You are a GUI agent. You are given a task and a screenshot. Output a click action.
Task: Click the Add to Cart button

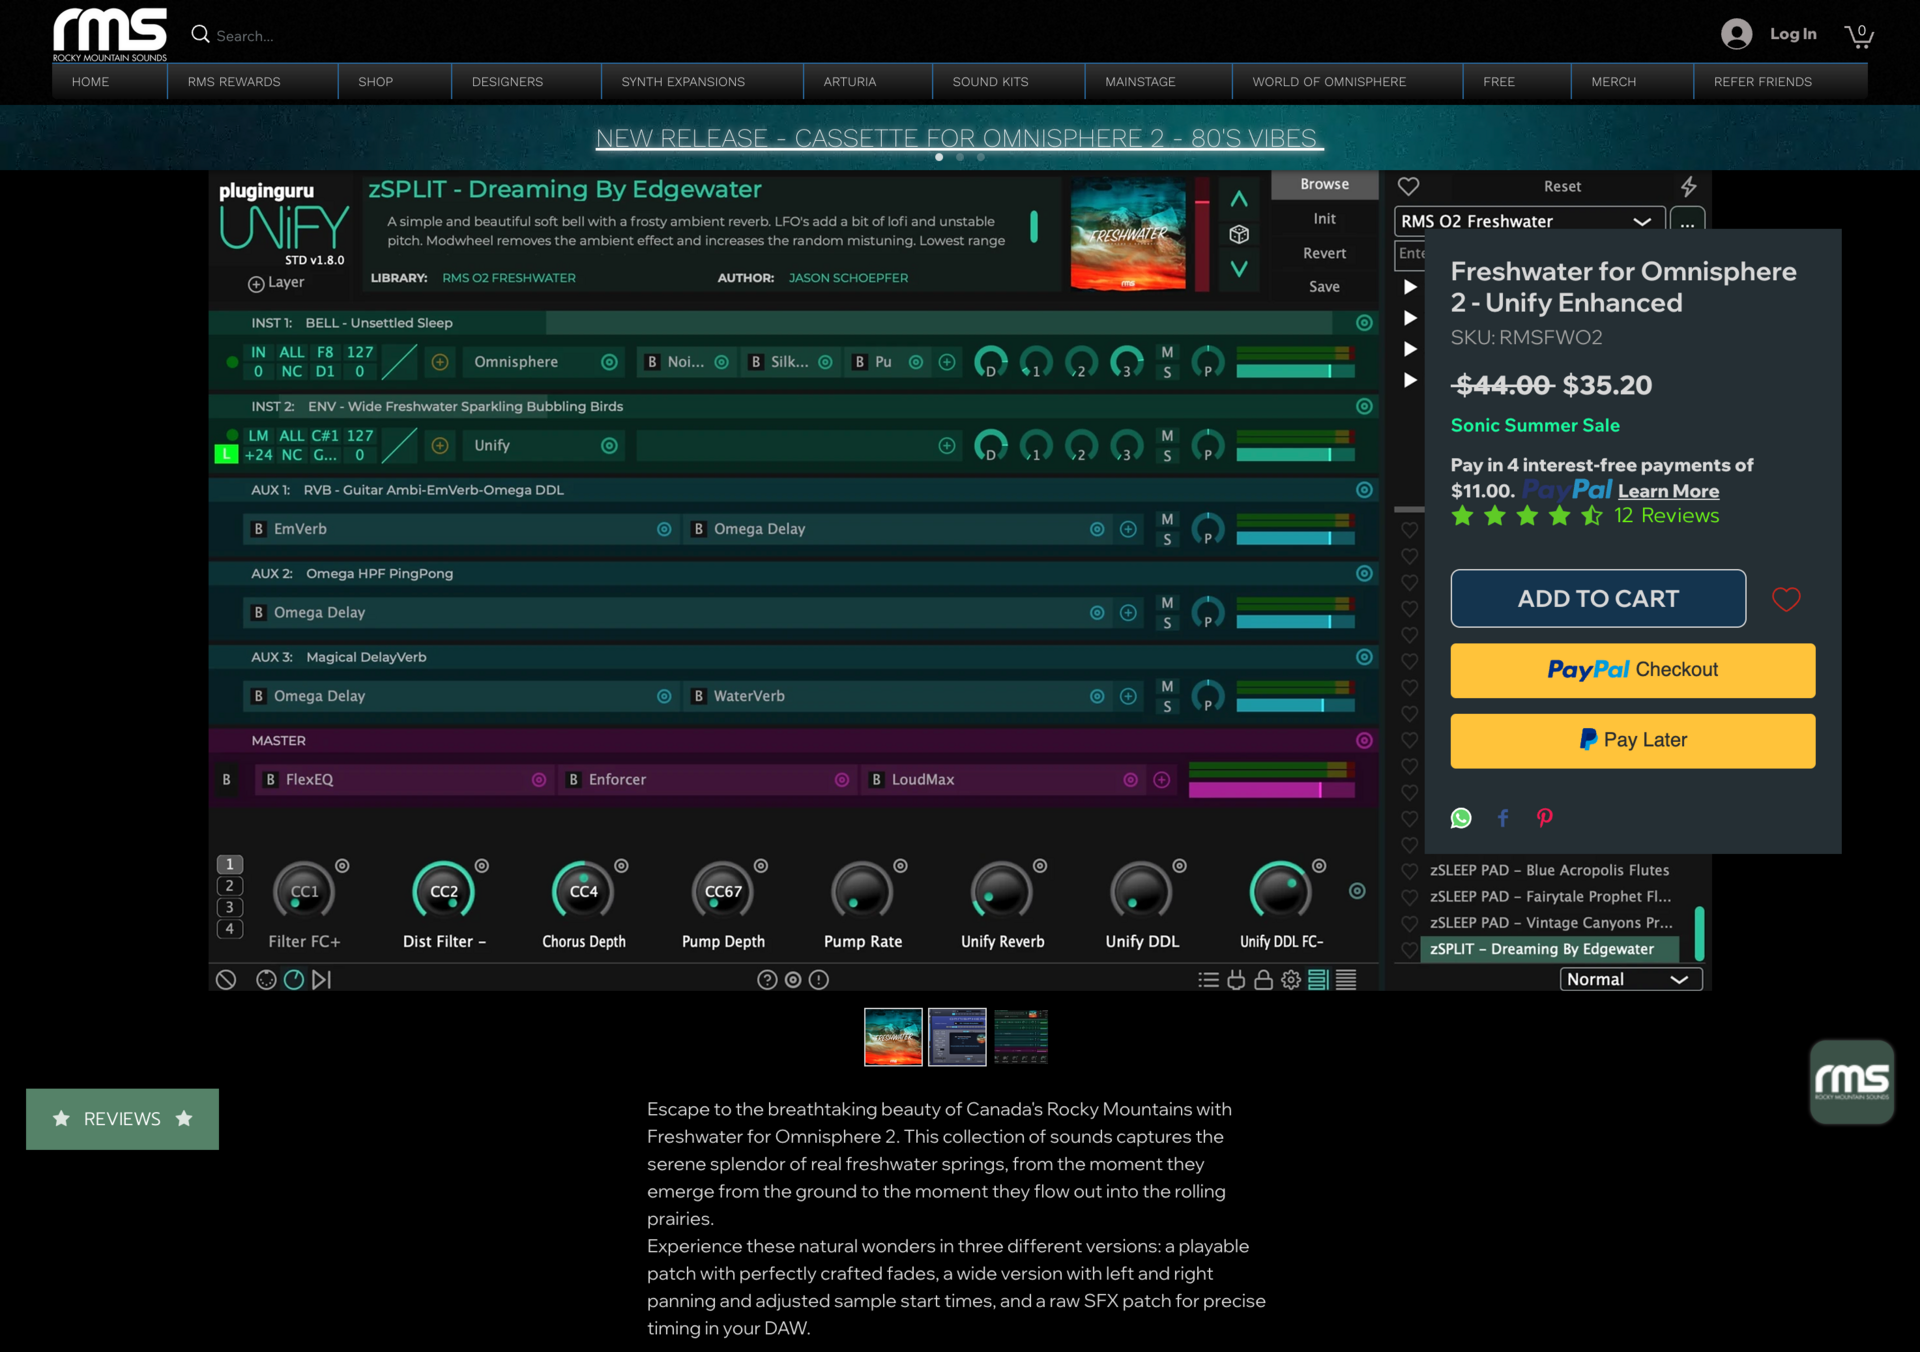pos(1597,598)
